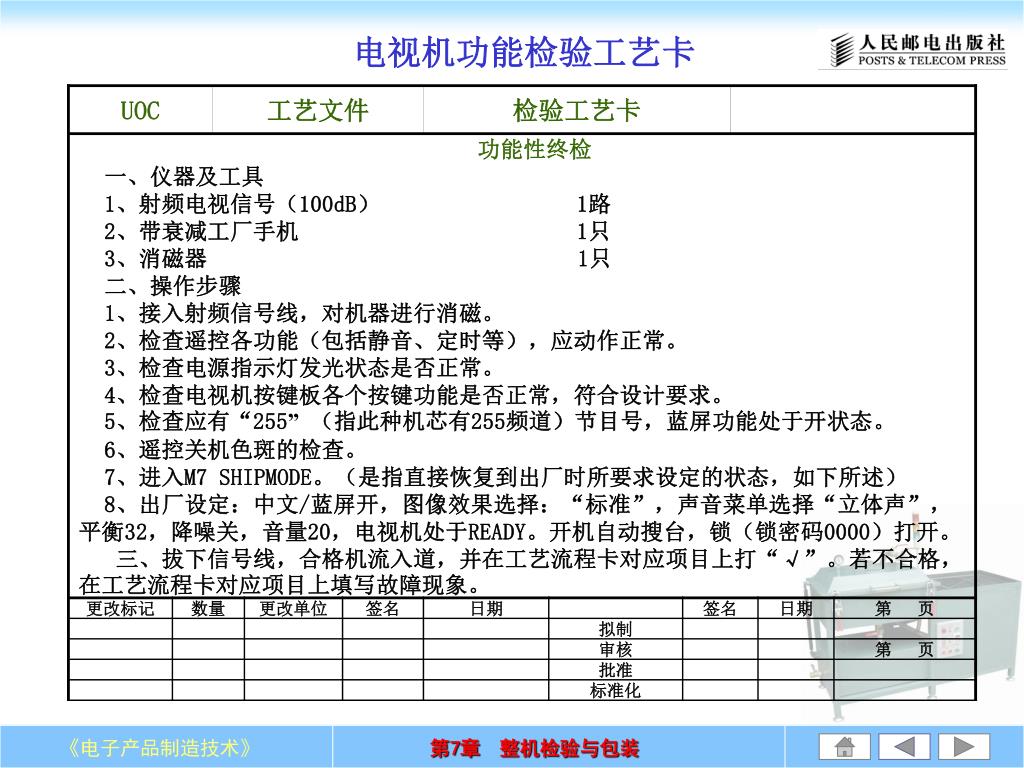The image size is (1024, 768).
Task: Select the slide title 电视机功能检验工艺卡
Action: click(x=524, y=52)
